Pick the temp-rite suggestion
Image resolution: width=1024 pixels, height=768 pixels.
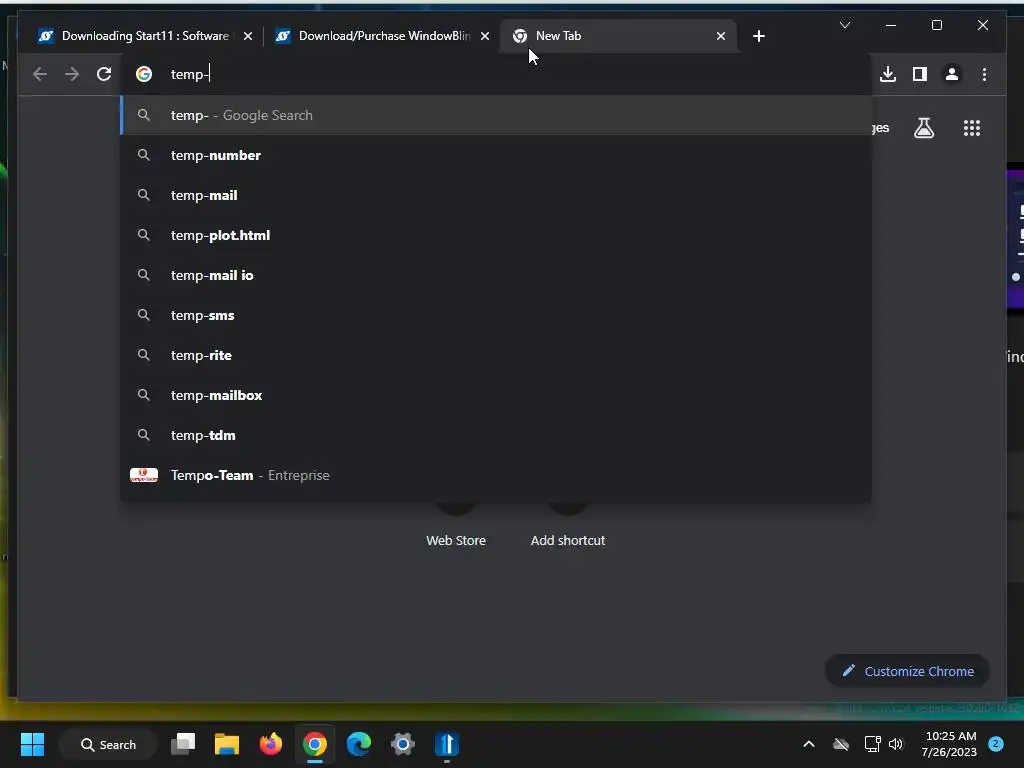496,355
